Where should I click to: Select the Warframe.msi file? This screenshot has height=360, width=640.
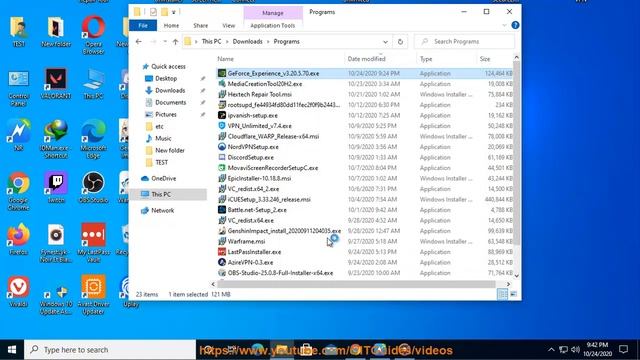246,241
